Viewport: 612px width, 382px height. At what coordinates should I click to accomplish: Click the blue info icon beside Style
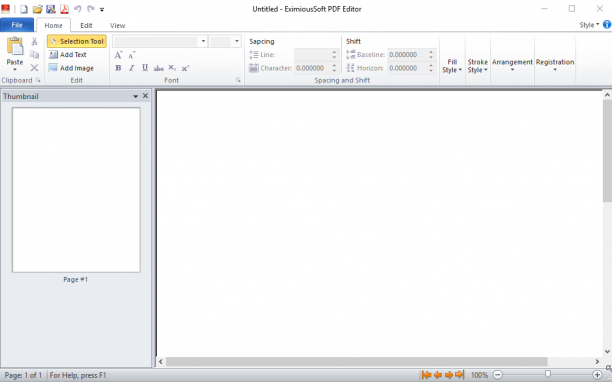[607, 25]
